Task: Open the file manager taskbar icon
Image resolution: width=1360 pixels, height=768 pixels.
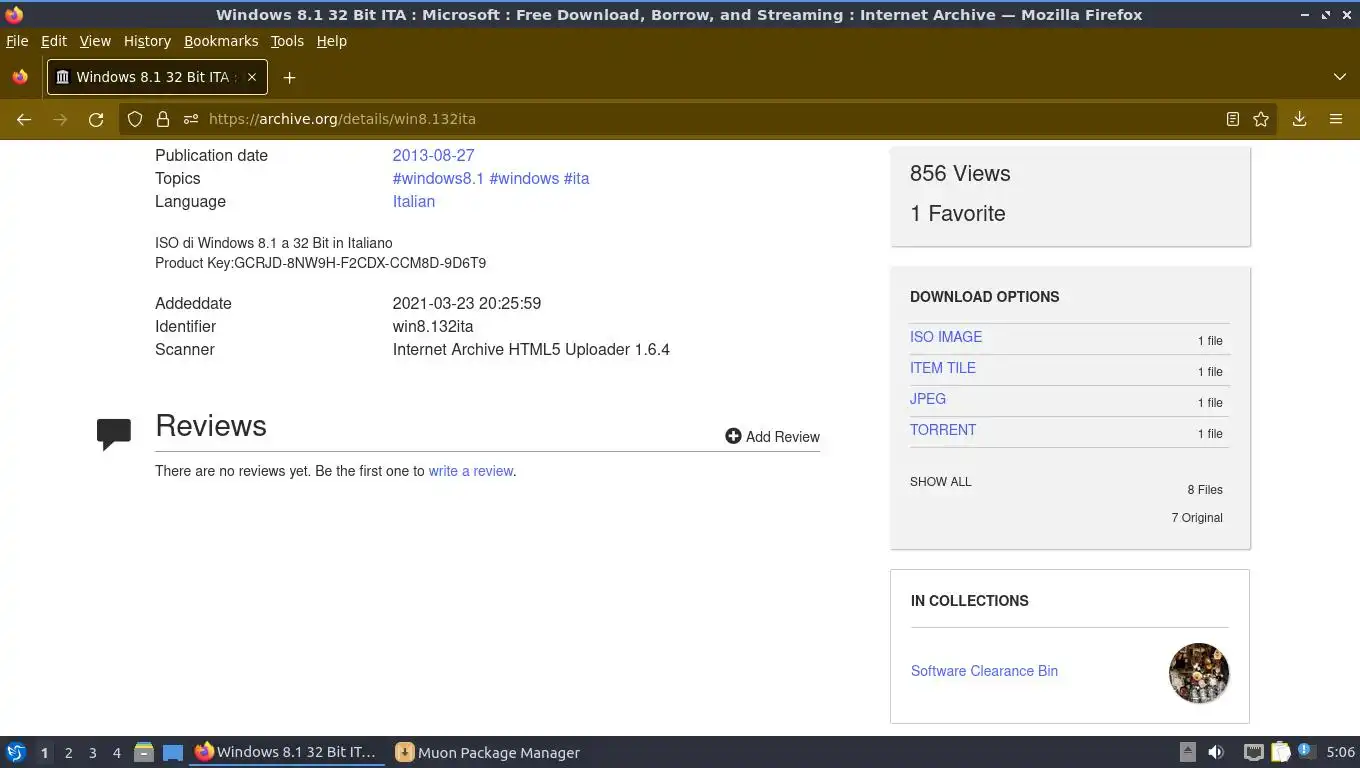Action: 144,752
